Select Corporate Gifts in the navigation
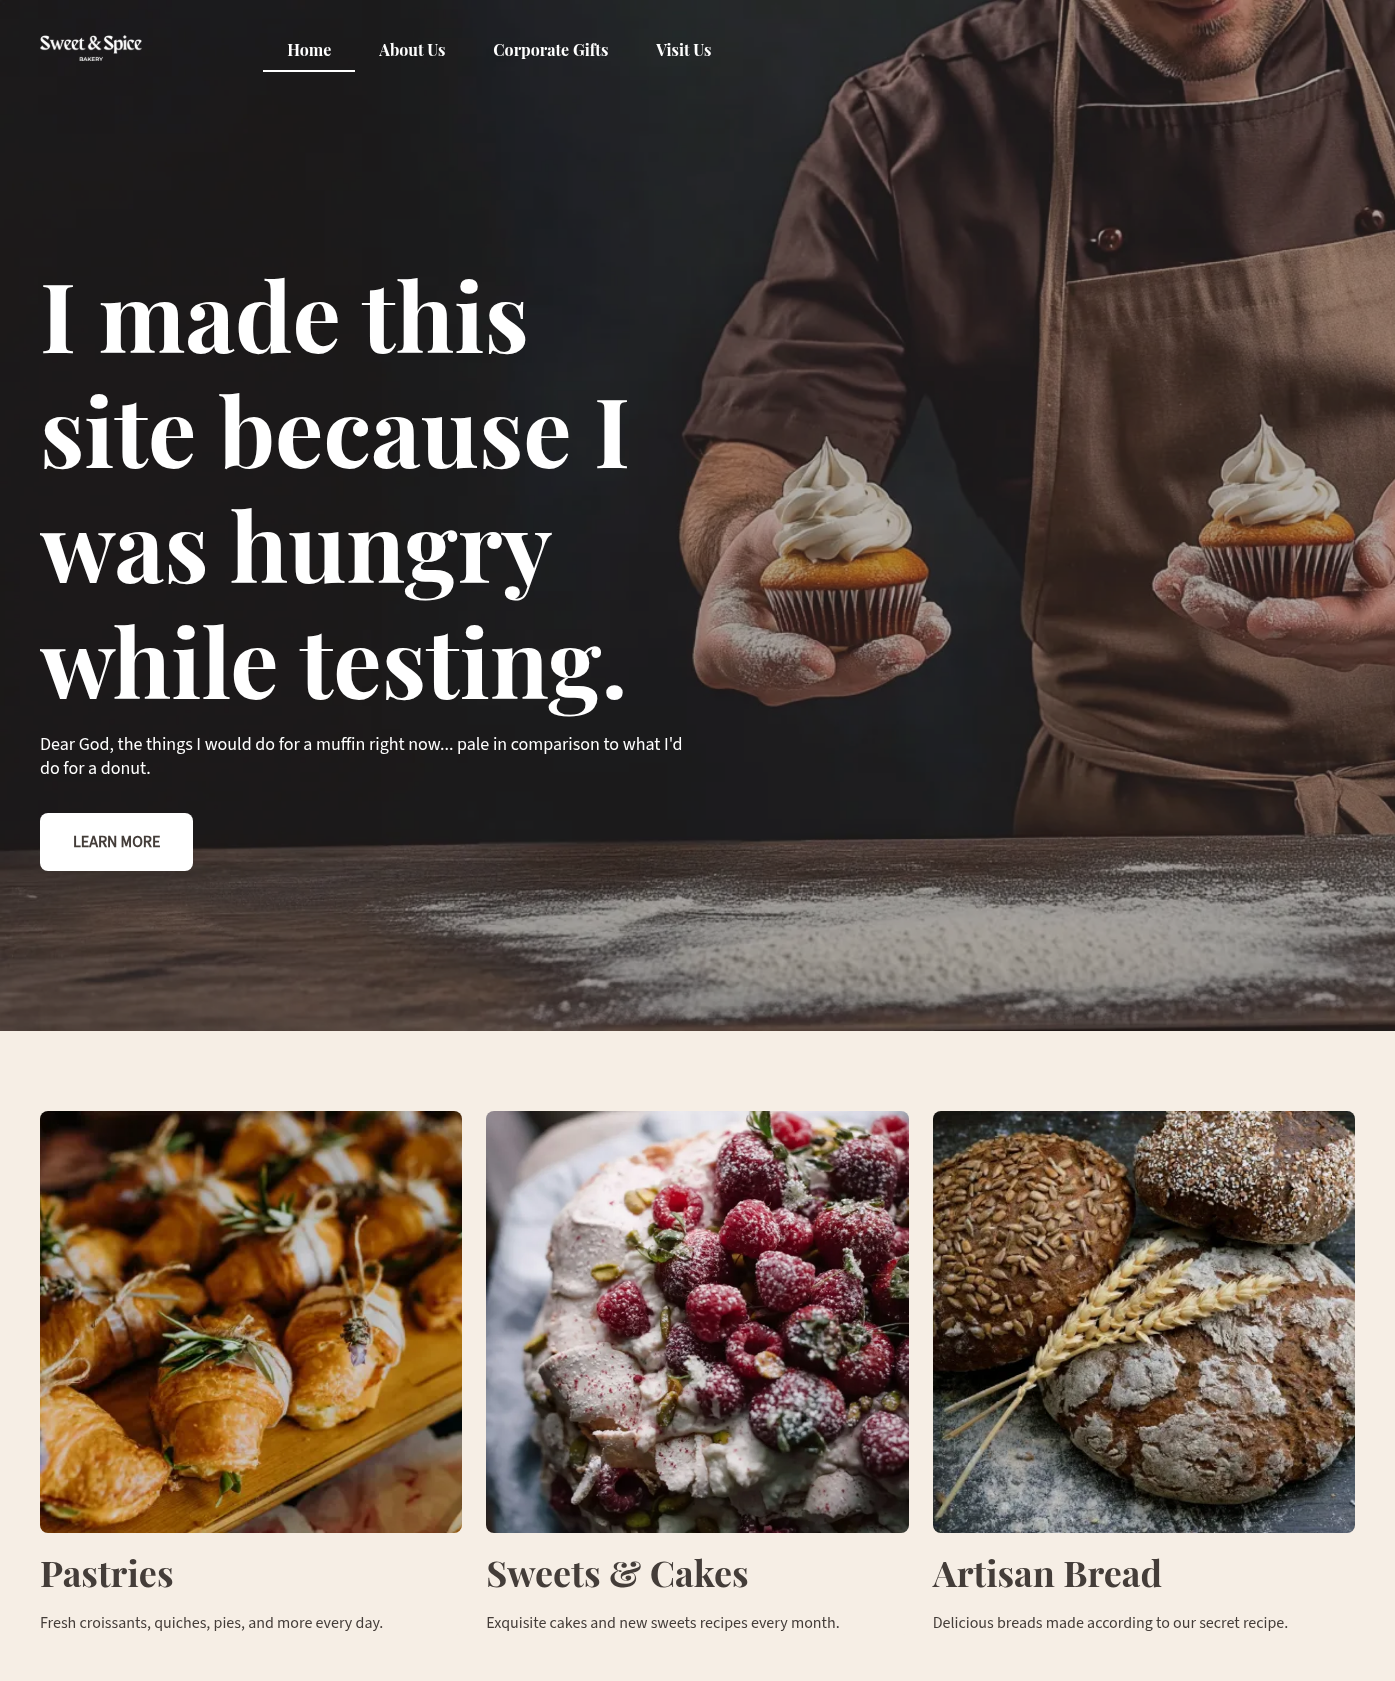Screen dimensions: 1395x1681 point(551,50)
